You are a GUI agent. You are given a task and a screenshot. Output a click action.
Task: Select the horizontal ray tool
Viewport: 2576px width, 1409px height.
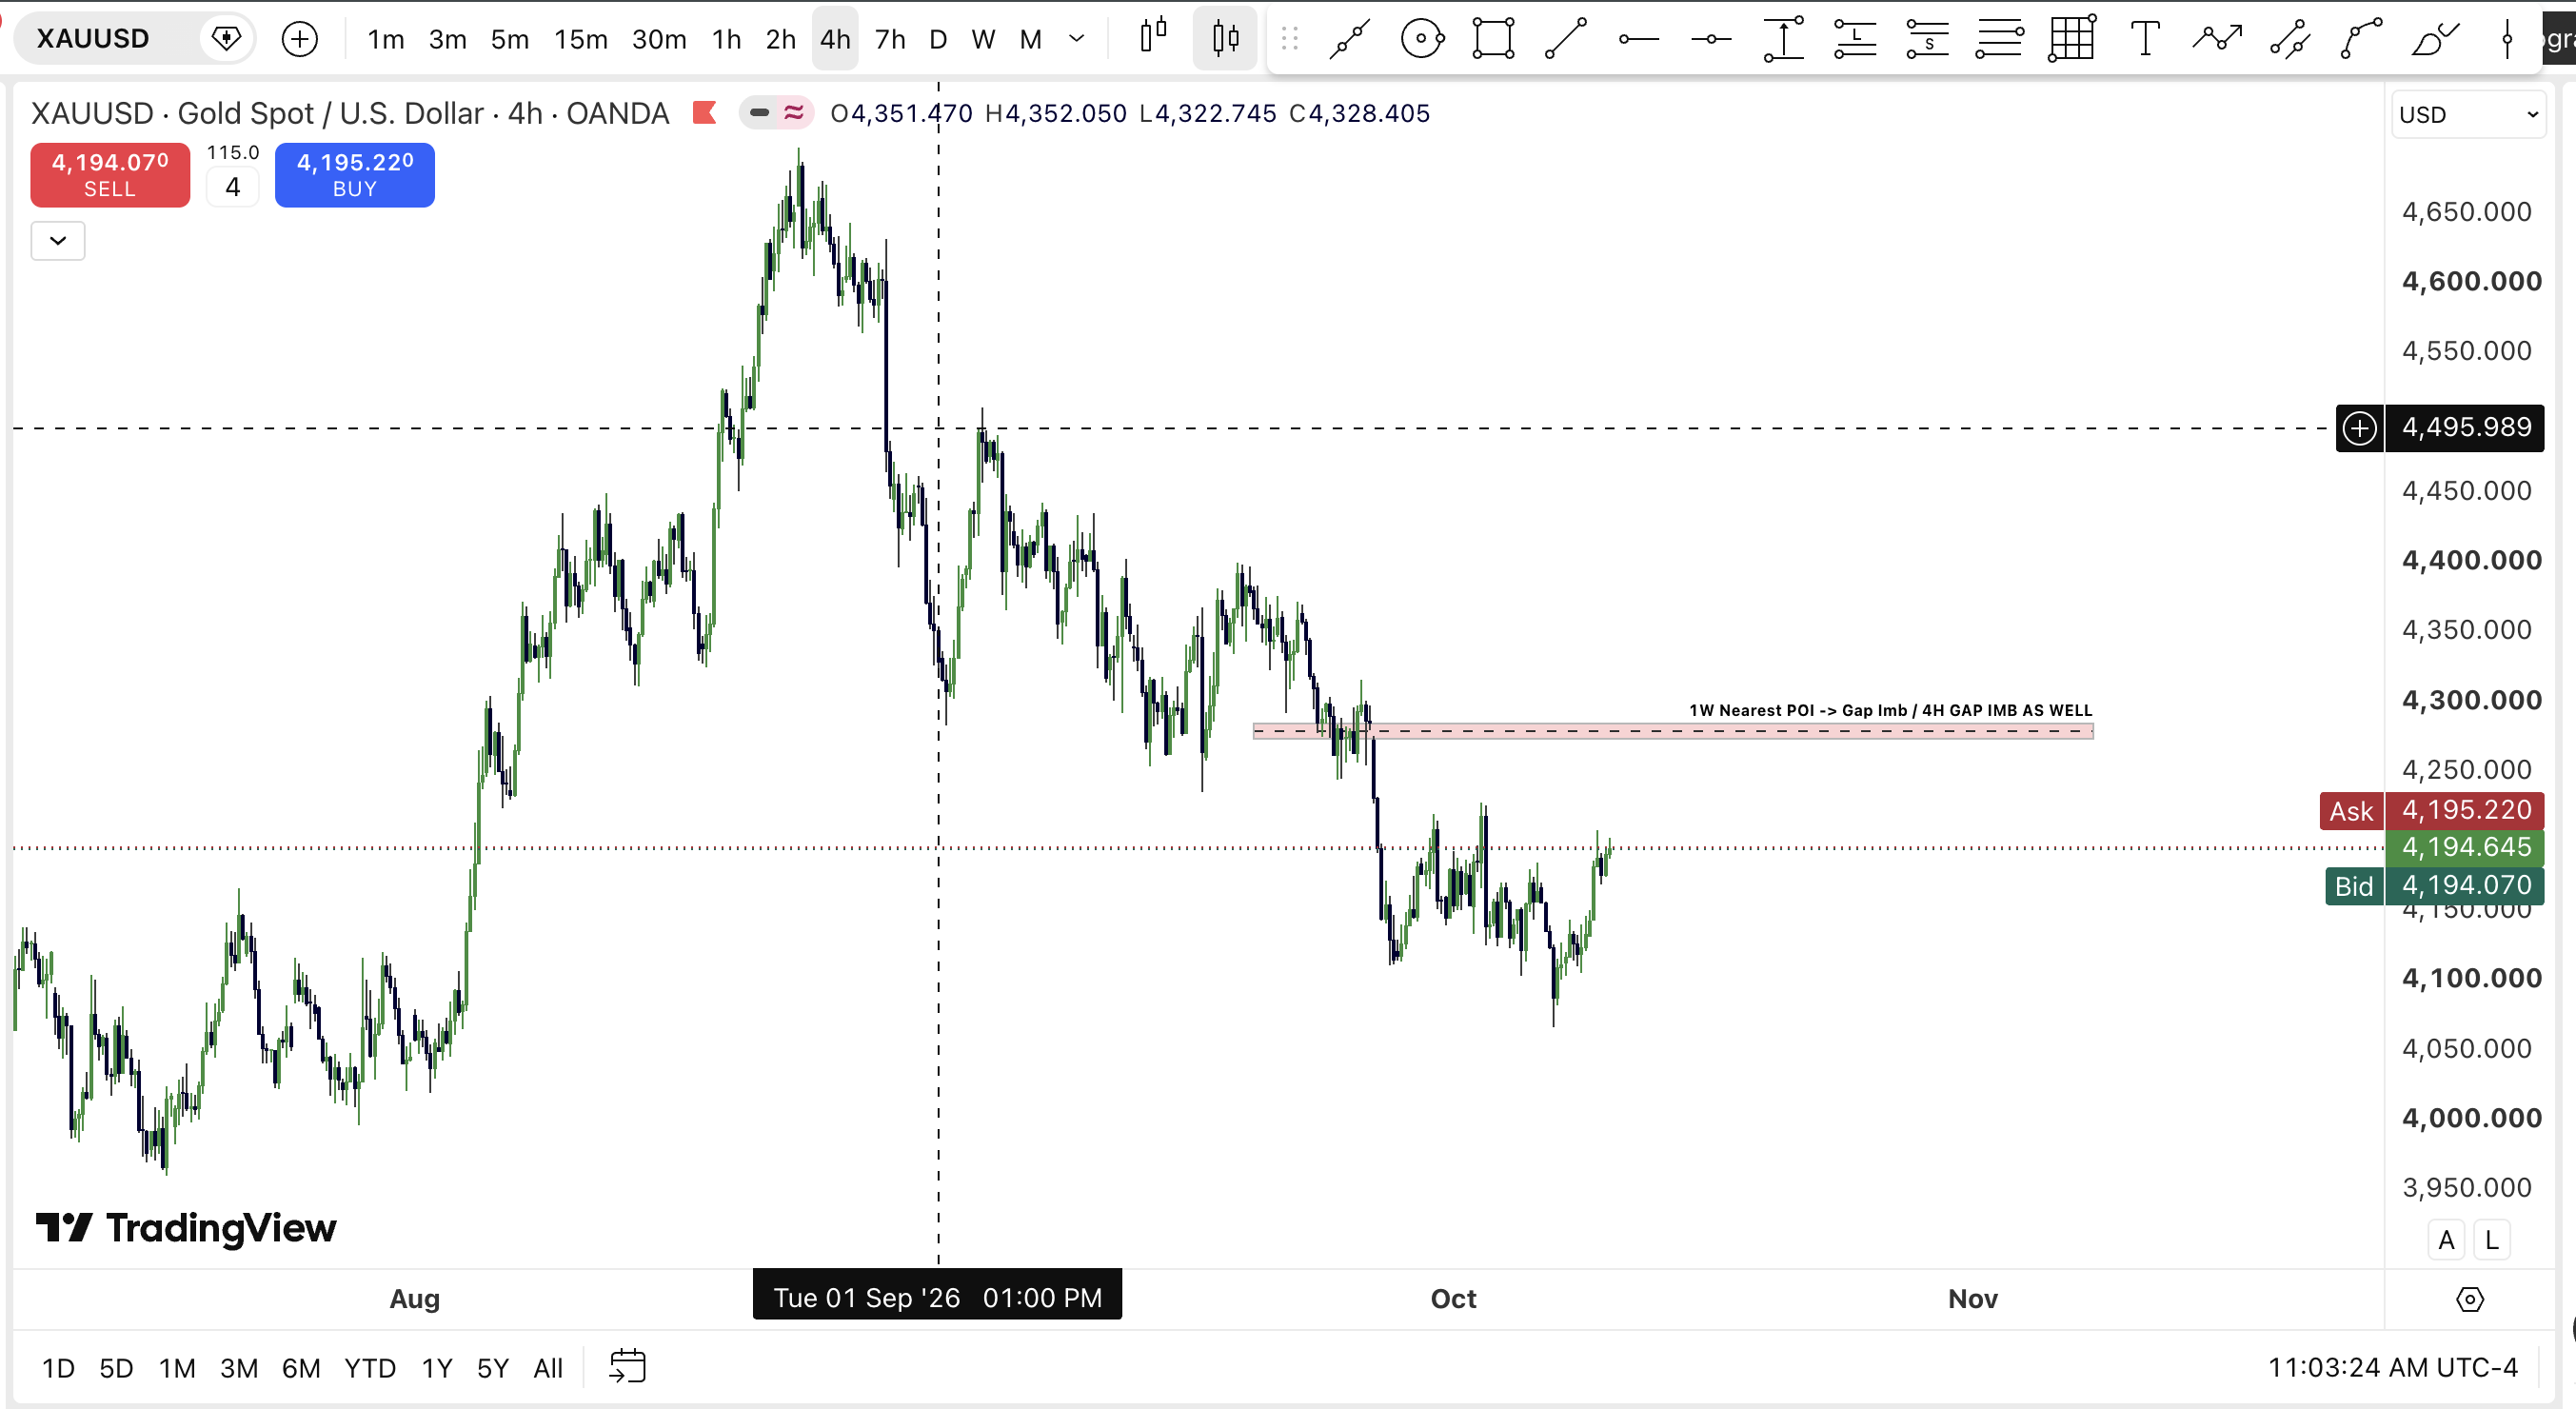point(1639,39)
